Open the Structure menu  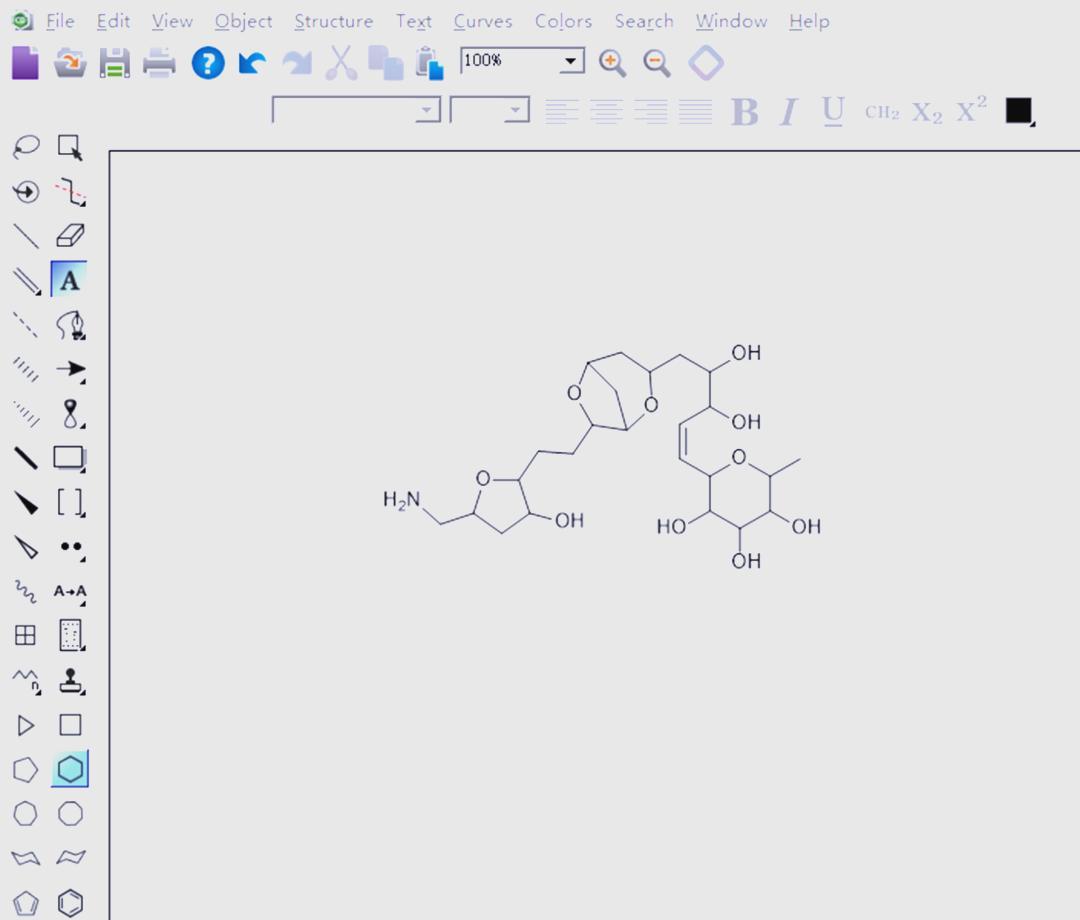(x=333, y=21)
